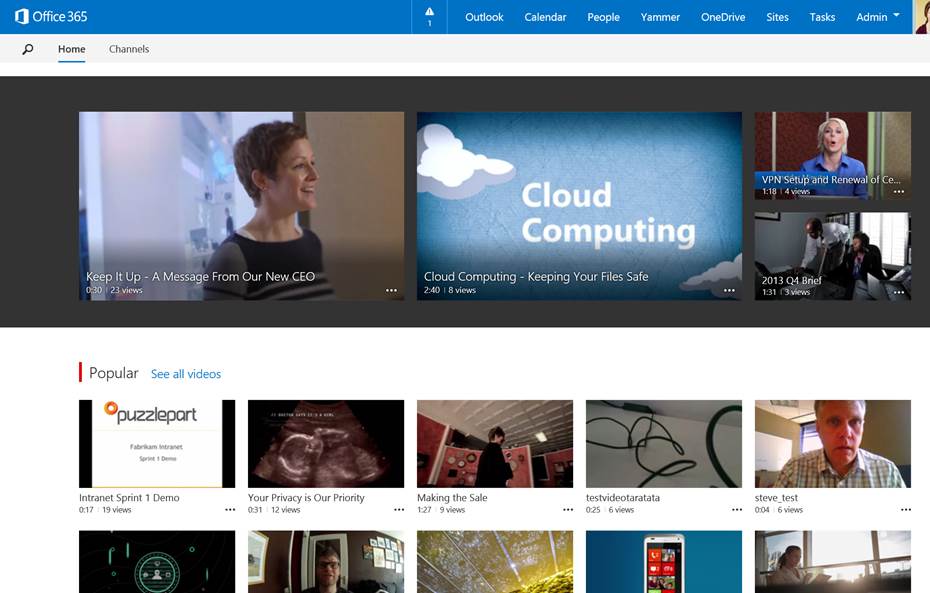Play the testvideotaratata cables thumbnail
The image size is (930, 593).
click(x=664, y=444)
